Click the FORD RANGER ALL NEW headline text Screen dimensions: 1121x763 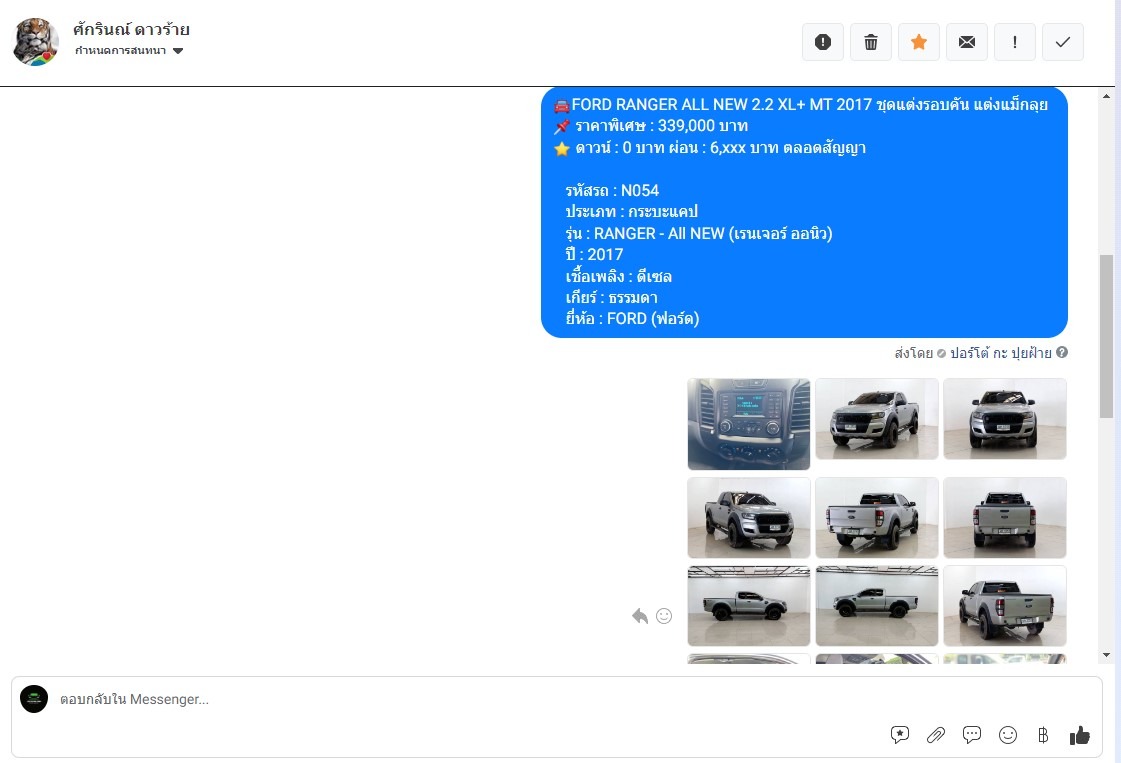809,104
